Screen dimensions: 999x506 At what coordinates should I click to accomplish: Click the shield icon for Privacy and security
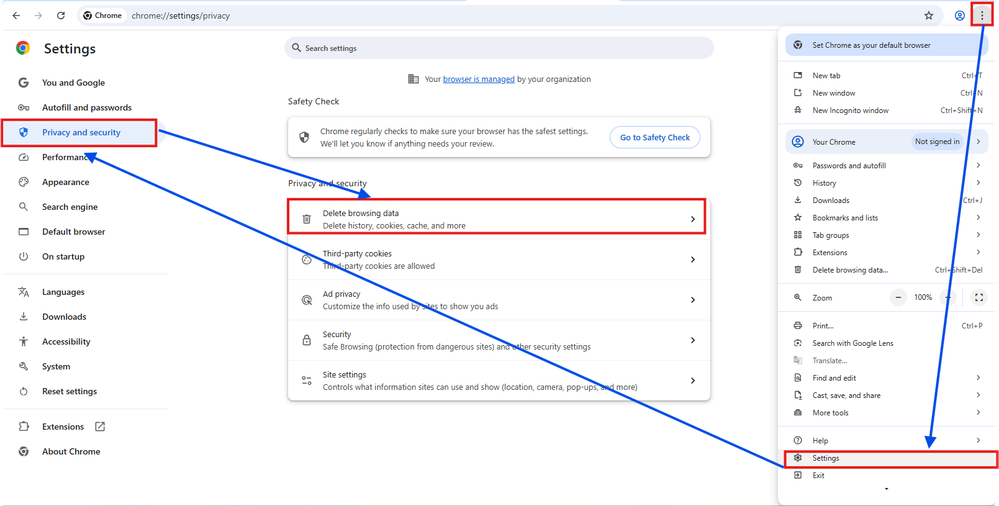coord(24,133)
